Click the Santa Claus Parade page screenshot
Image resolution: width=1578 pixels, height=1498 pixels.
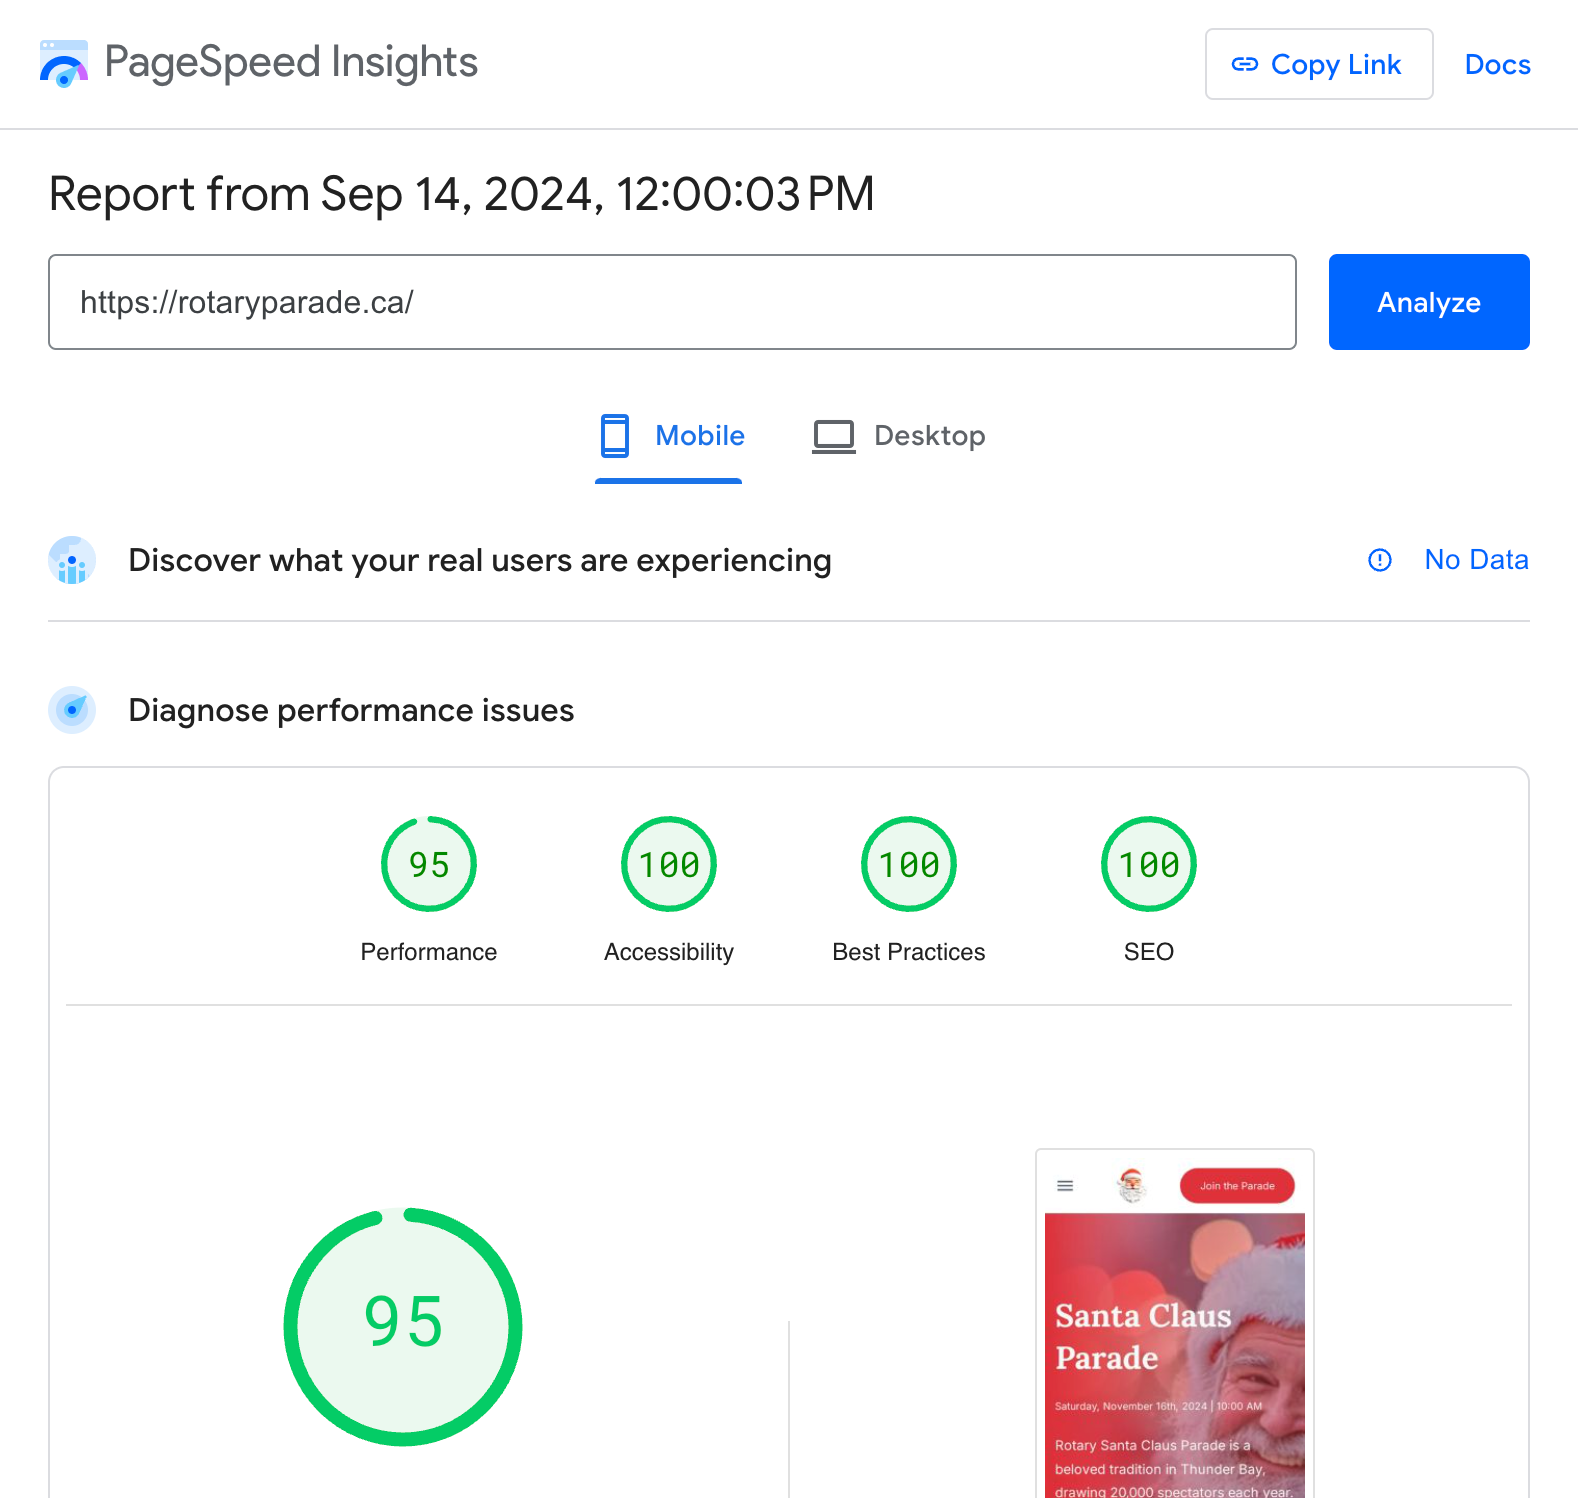click(x=1175, y=1324)
